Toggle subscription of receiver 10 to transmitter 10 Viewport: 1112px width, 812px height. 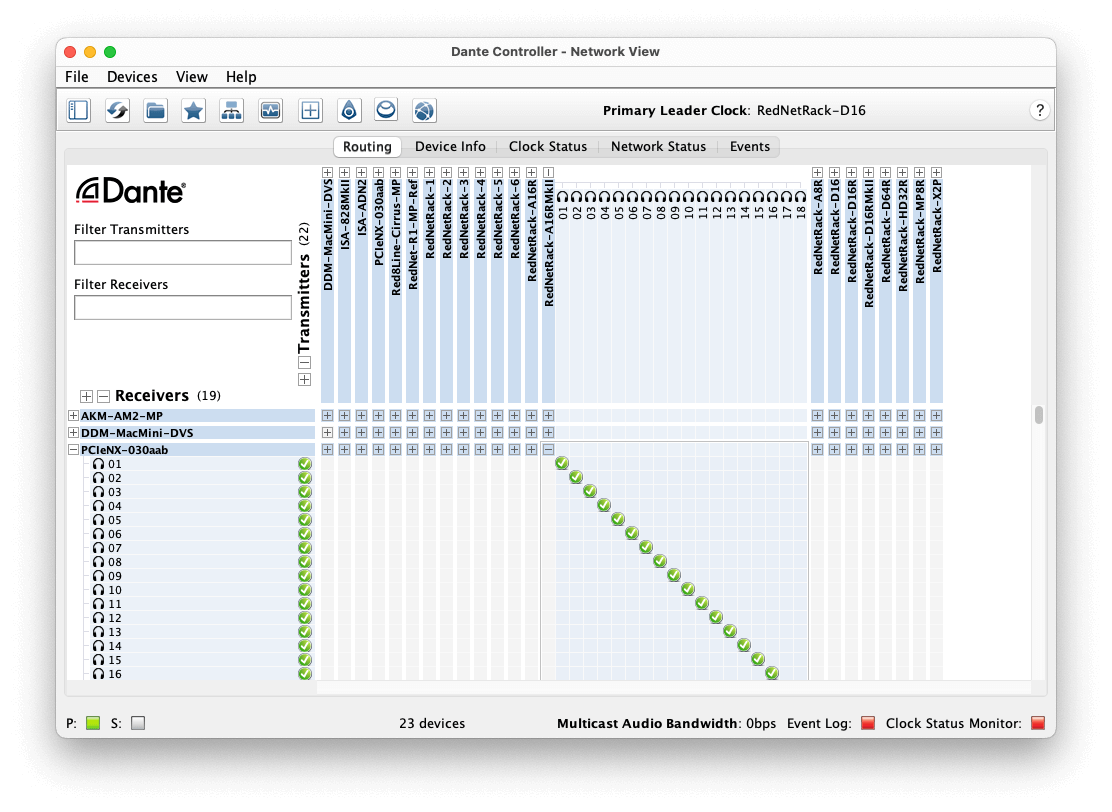(688, 589)
